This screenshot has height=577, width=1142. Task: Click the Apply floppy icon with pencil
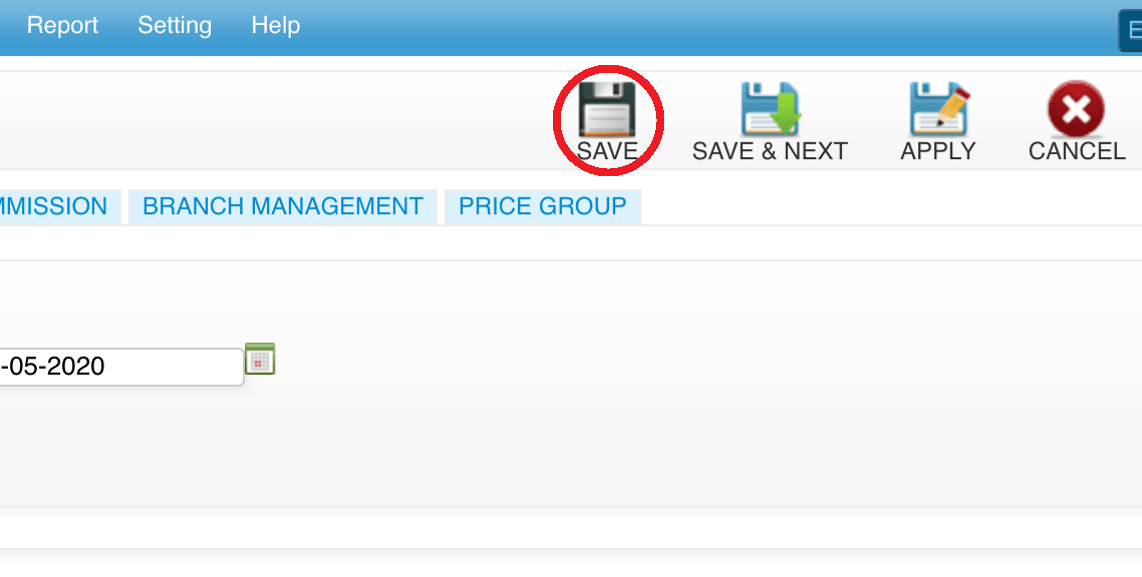(x=940, y=109)
